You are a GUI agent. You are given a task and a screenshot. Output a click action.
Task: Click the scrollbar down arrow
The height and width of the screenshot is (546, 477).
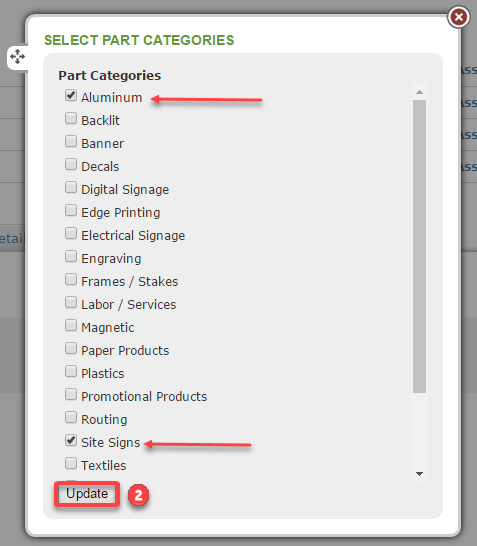click(420, 474)
